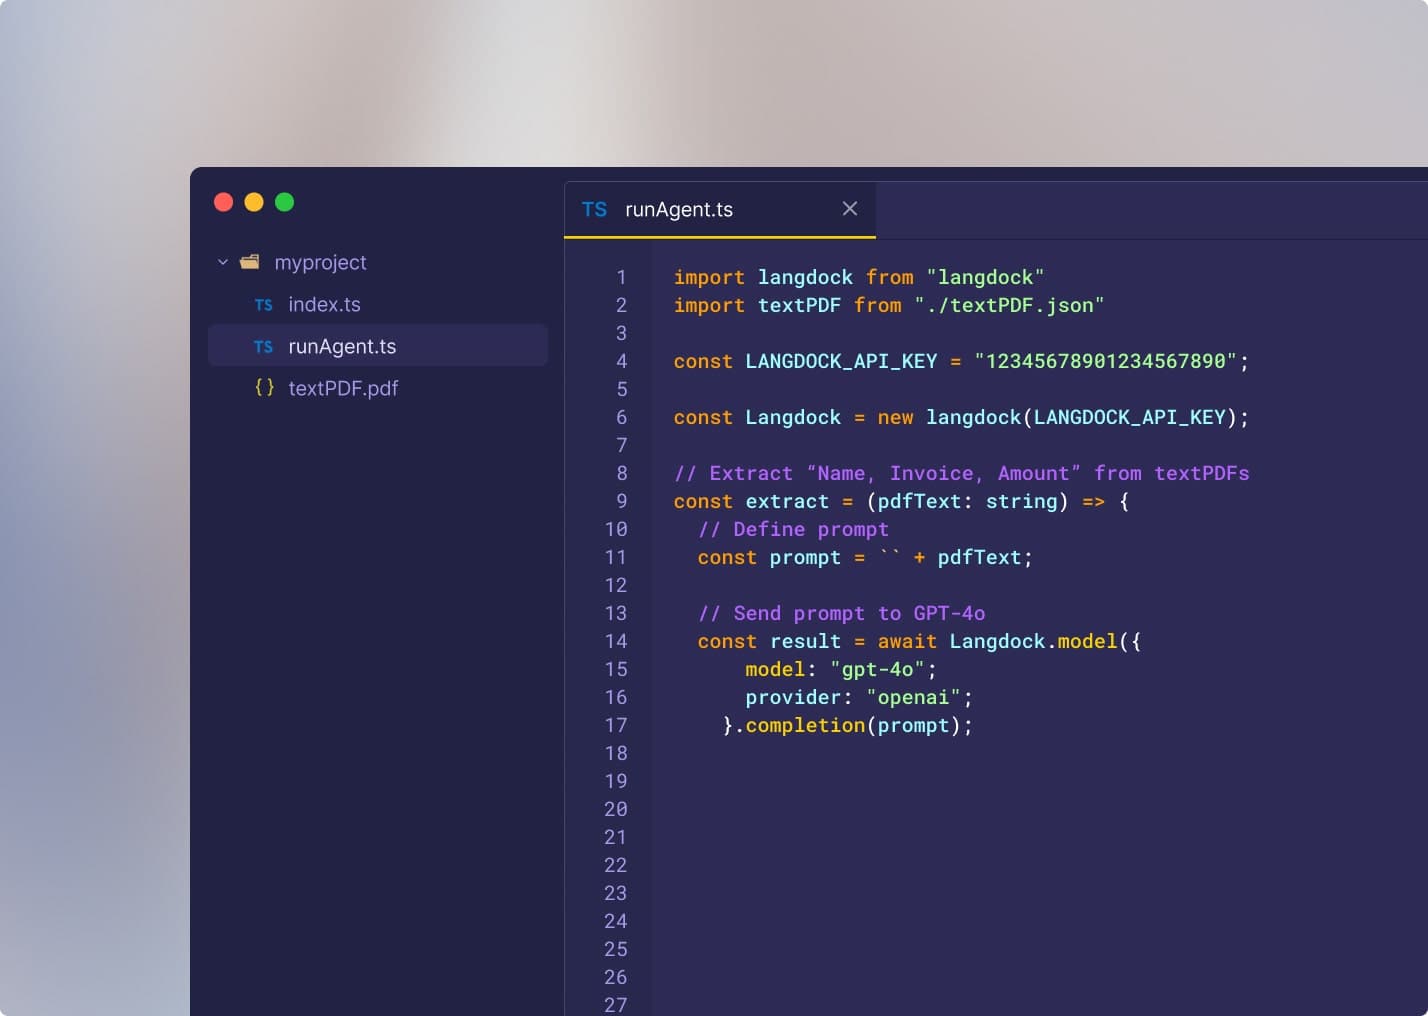The height and width of the screenshot is (1016, 1428).
Task: Click the completion method call on line 17
Action: click(804, 725)
